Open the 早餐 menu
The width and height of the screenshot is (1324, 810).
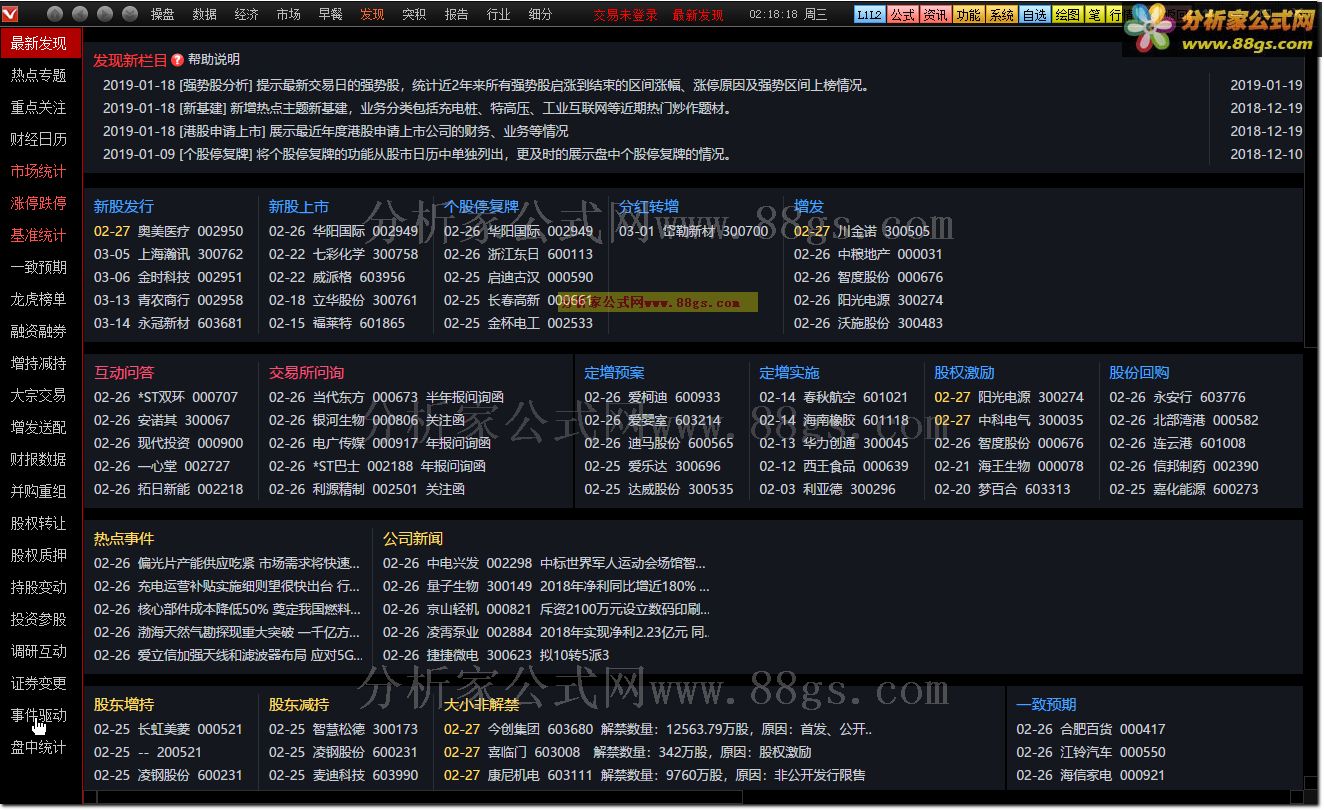(x=330, y=15)
